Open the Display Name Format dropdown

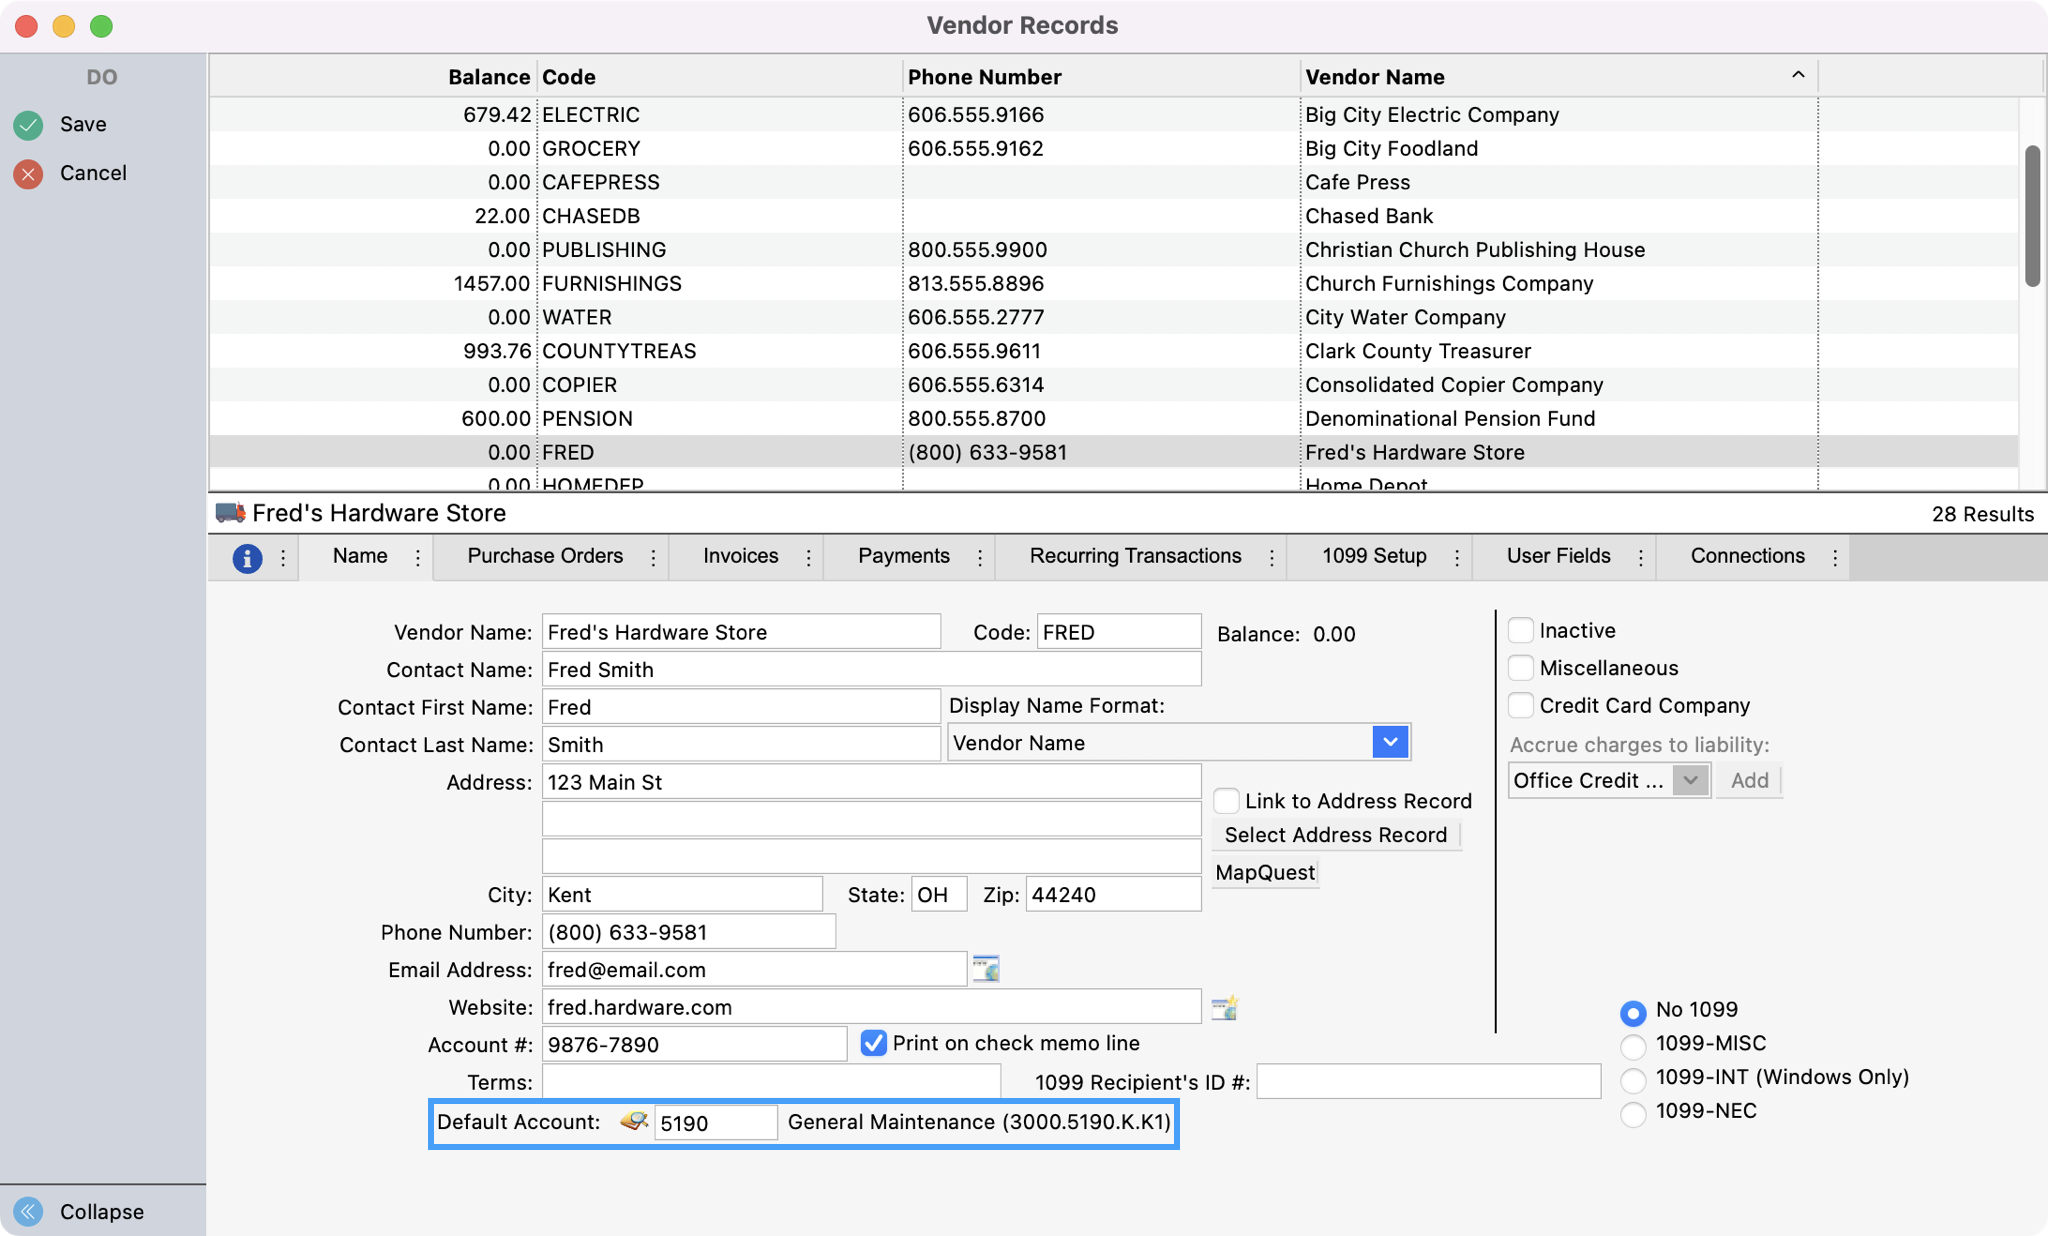1390,743
